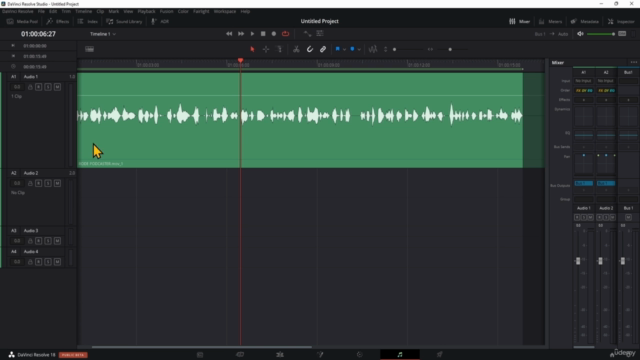Toggle the DIM button near volume
Screen dimensions: 640x360
pyautogui.click(x=622, y=34)
